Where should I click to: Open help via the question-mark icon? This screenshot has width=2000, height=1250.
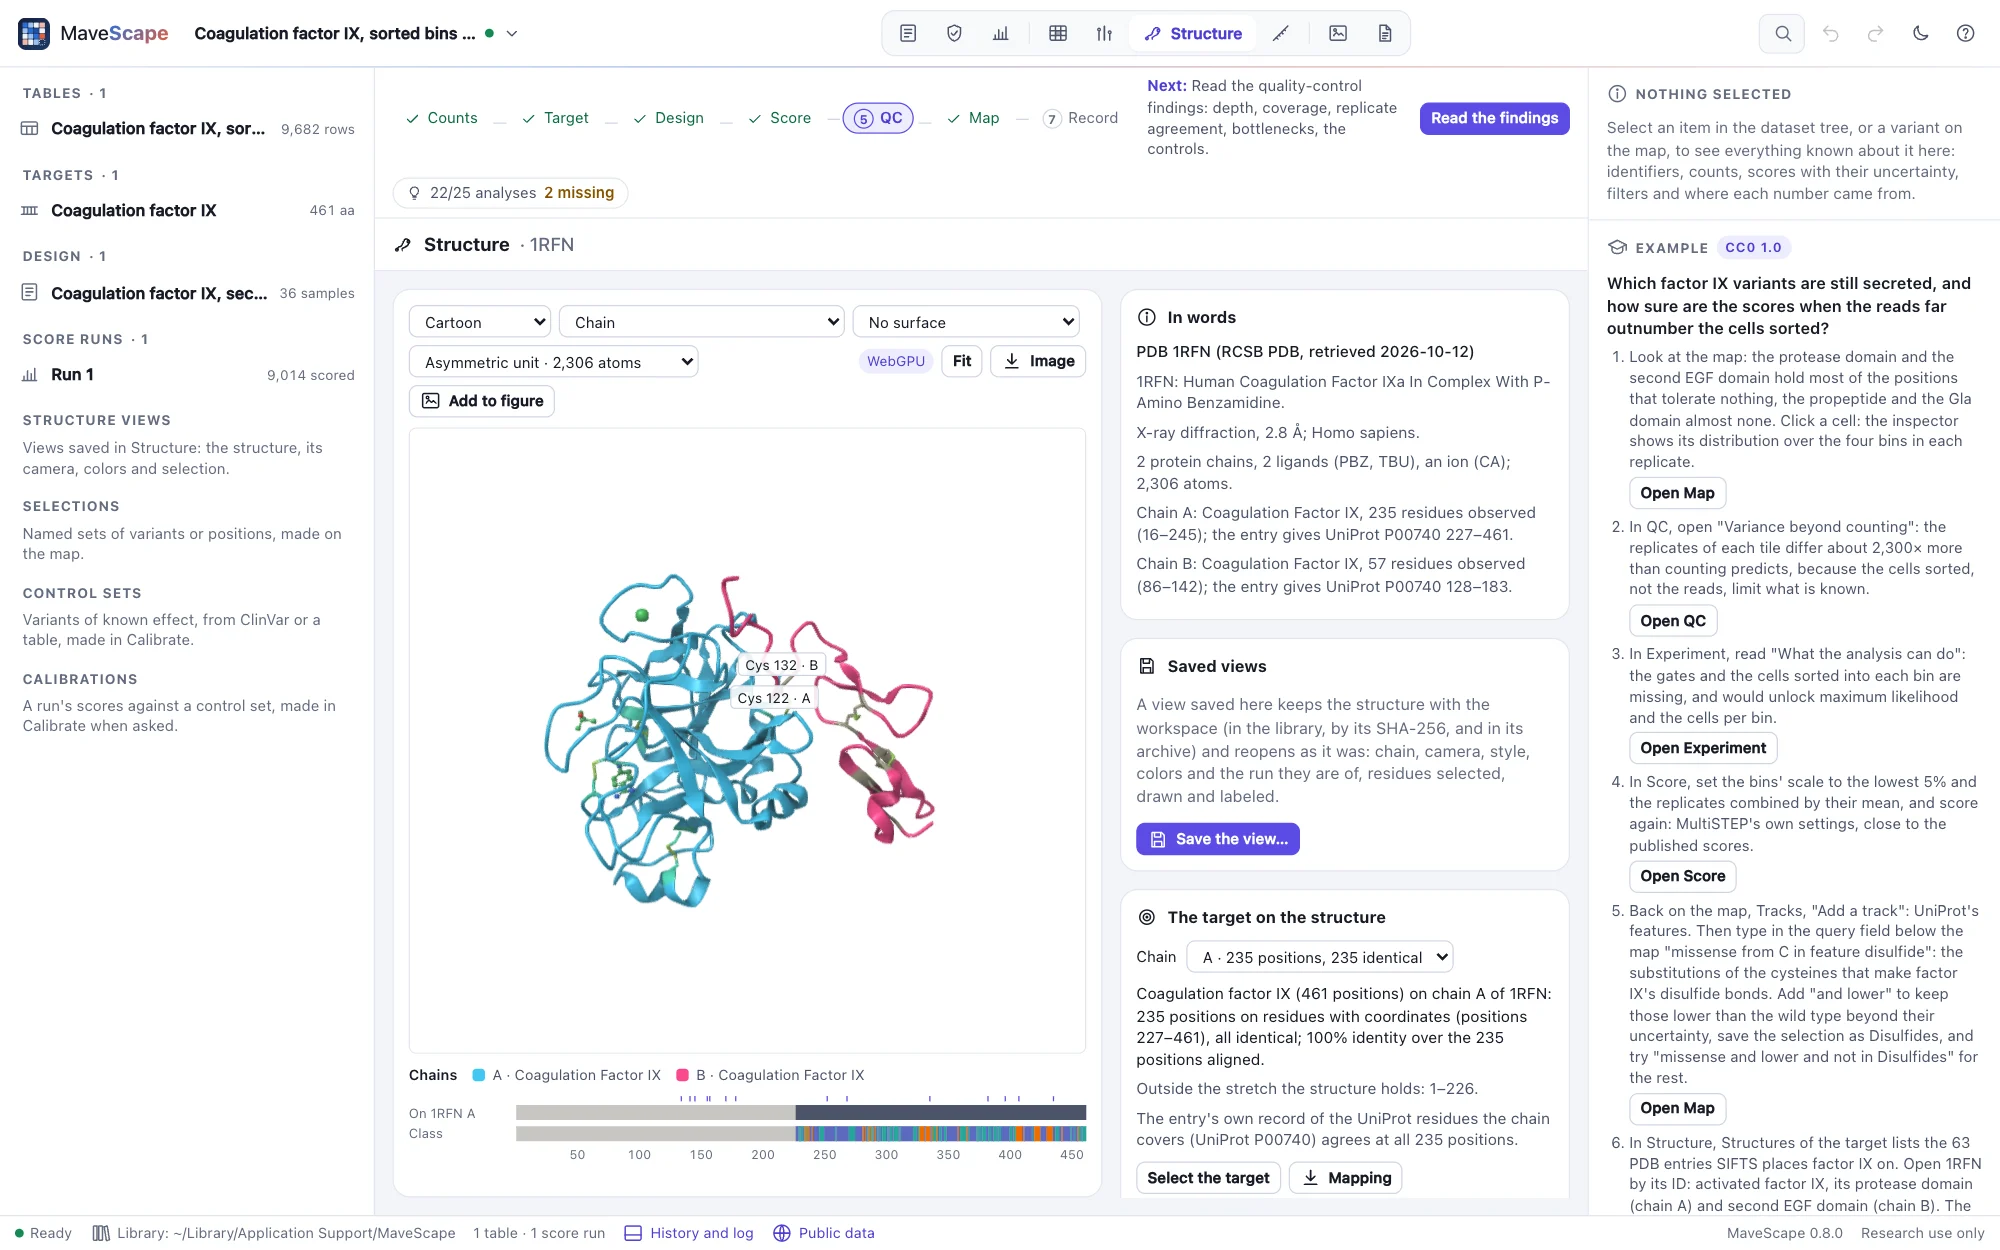pos(1966,34)
